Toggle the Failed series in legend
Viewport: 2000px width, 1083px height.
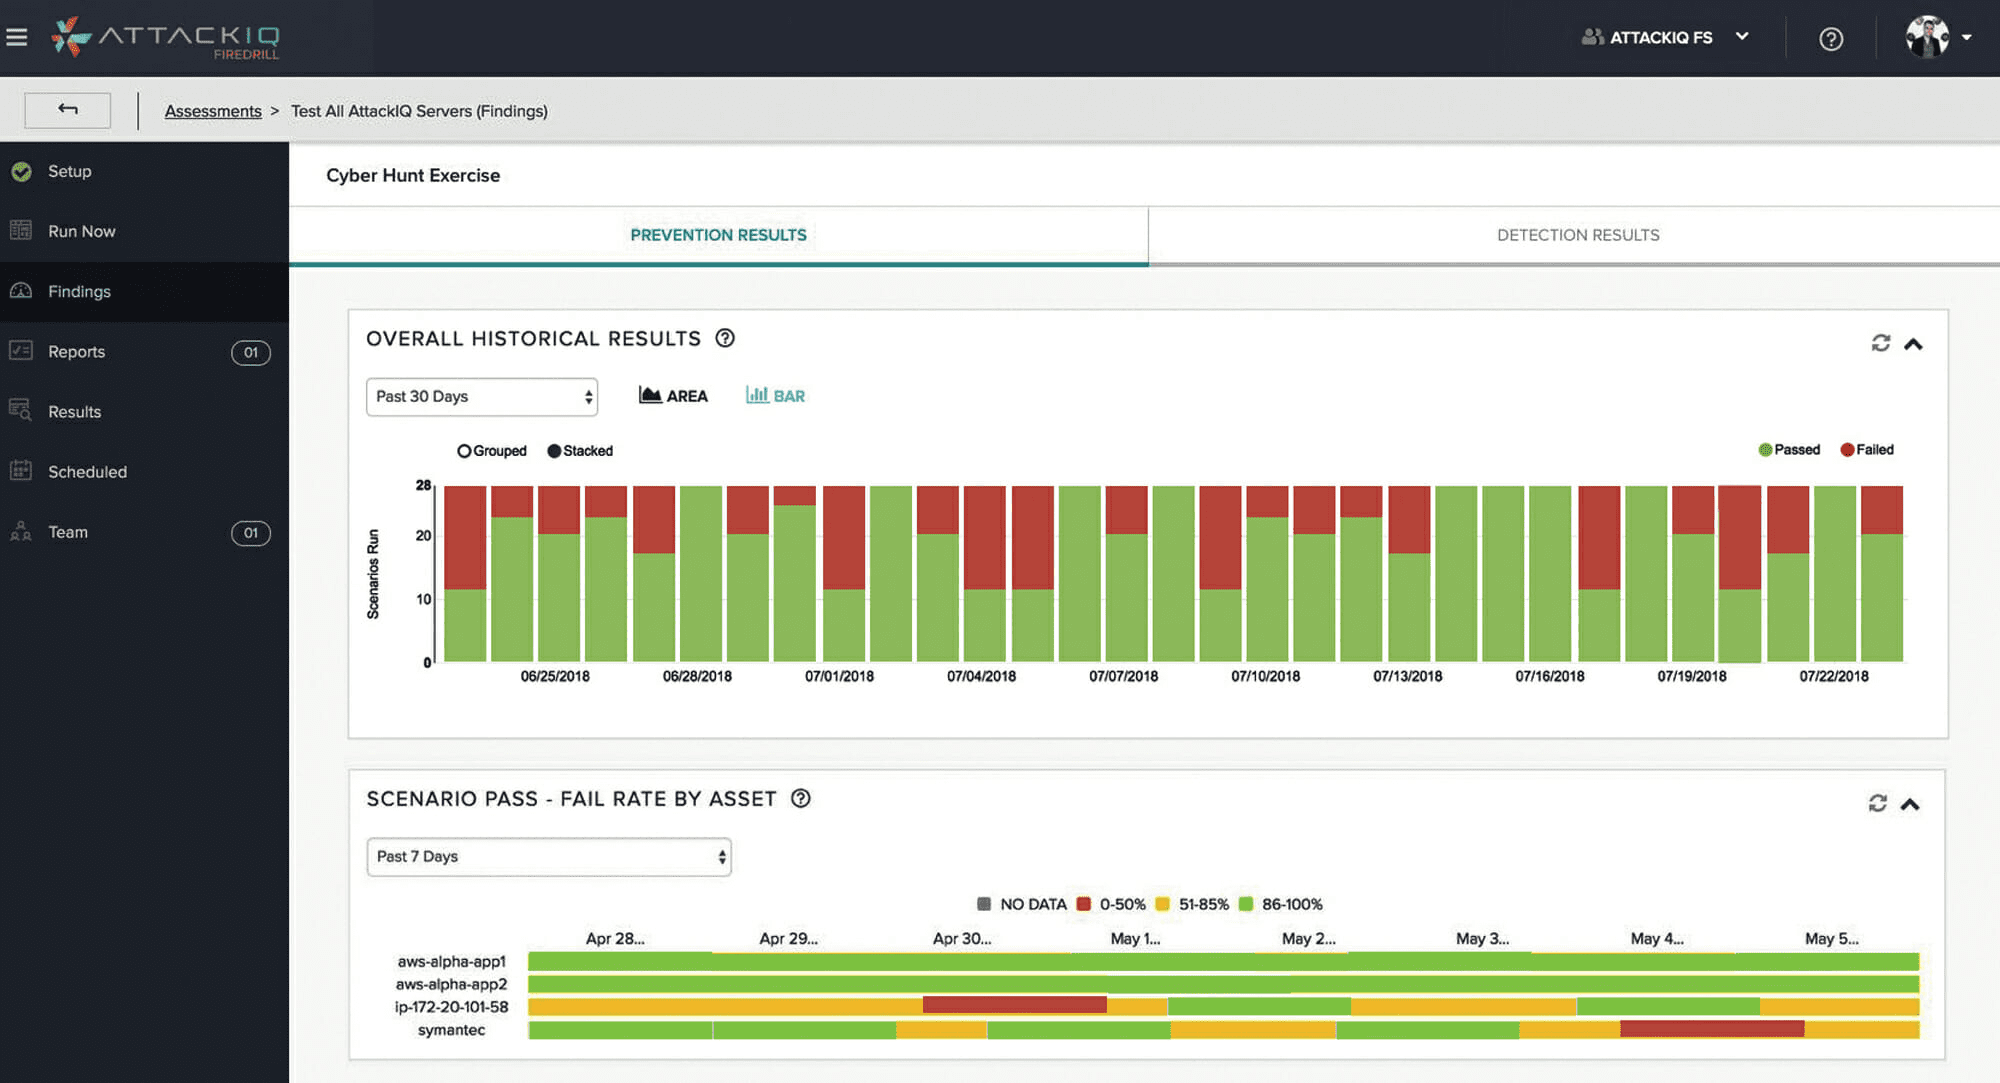click(1866, 450)
